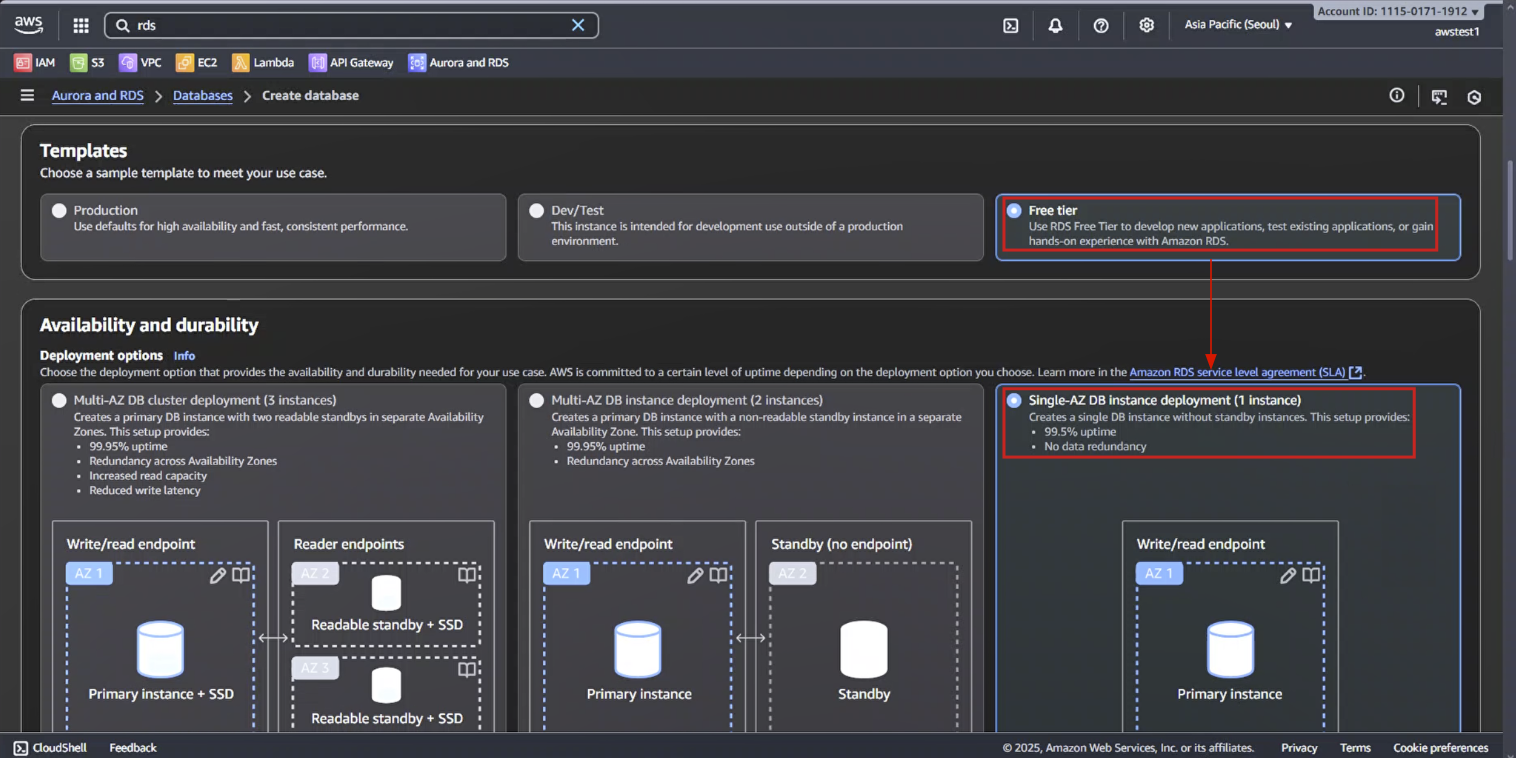Screen dimensions: 1516x758
Task: Open the info panel icon near breadcrumb
Action: coord(1396,95)
